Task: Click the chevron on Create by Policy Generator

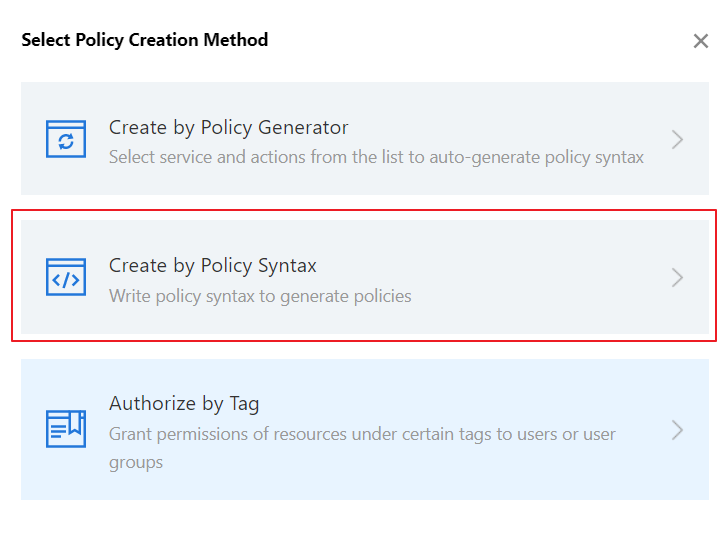Action: coord(677,139)
